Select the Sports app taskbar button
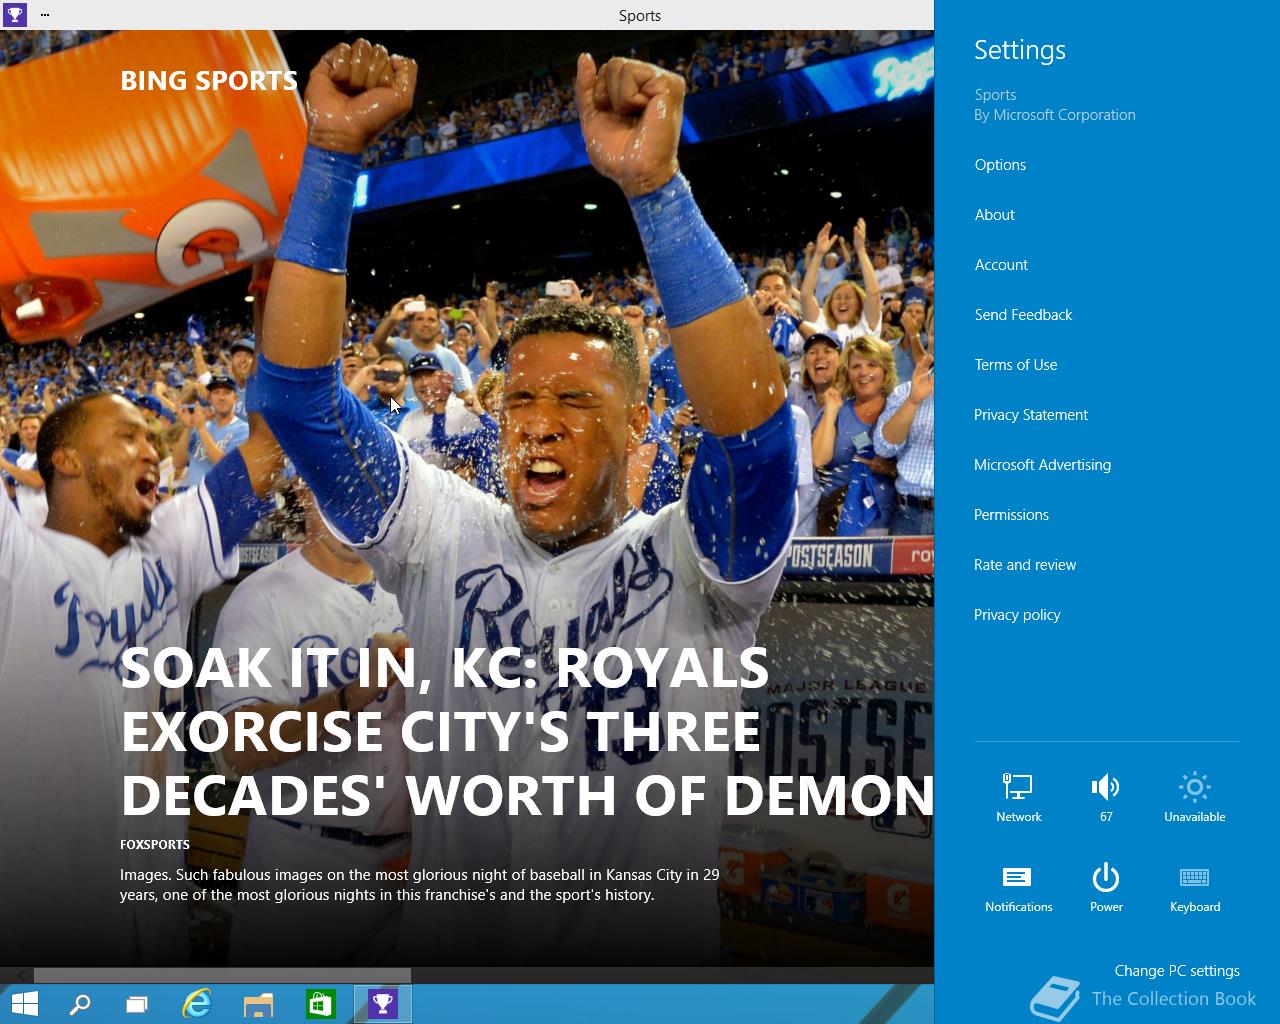 [x=383, y=1004]
